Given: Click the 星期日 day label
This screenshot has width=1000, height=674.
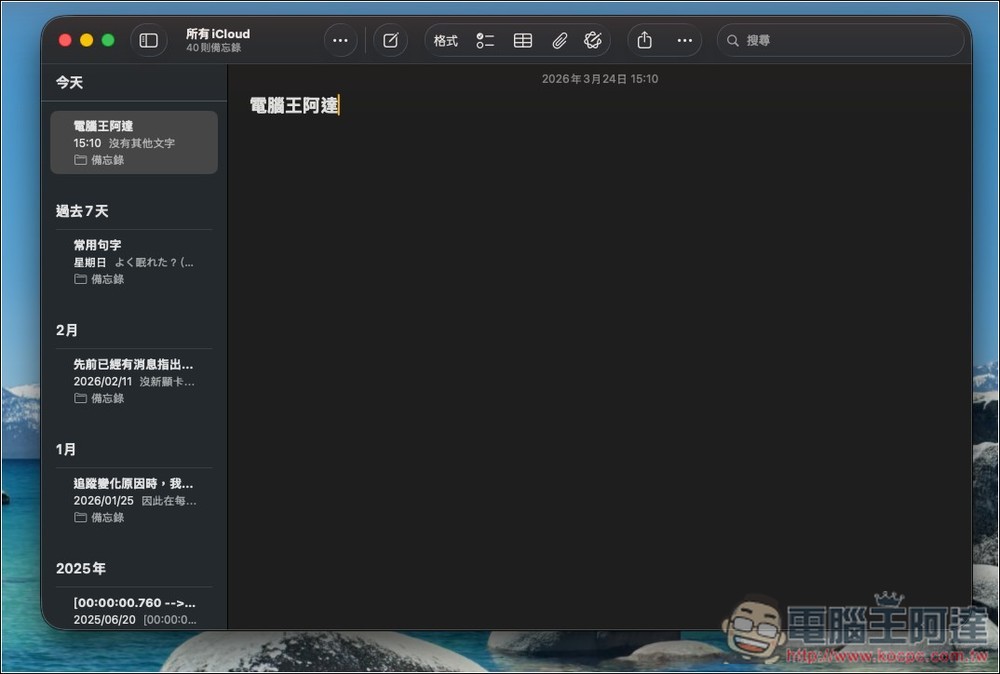Looking at the screenshot, I should point(90,263).
